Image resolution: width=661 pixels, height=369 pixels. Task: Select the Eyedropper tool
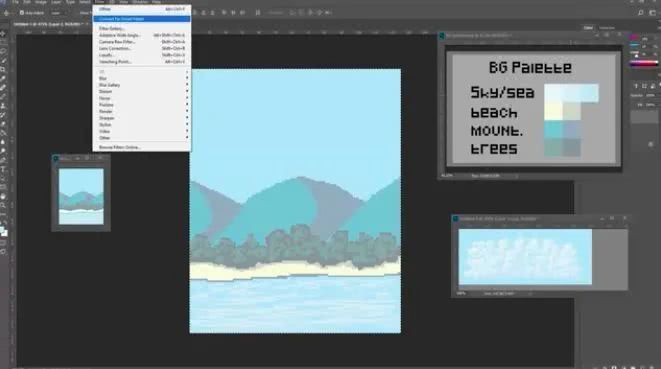click(x=3, y=78)
